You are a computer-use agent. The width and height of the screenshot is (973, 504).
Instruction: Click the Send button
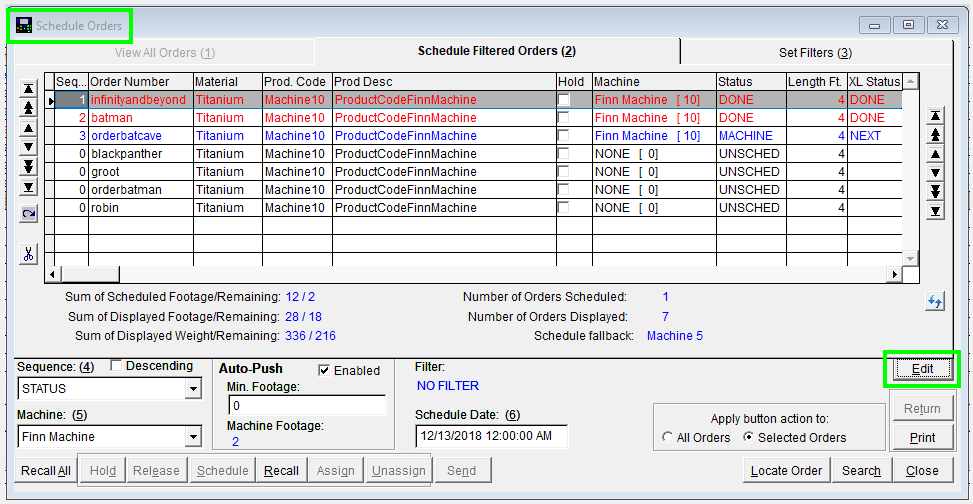coord(462,471)
